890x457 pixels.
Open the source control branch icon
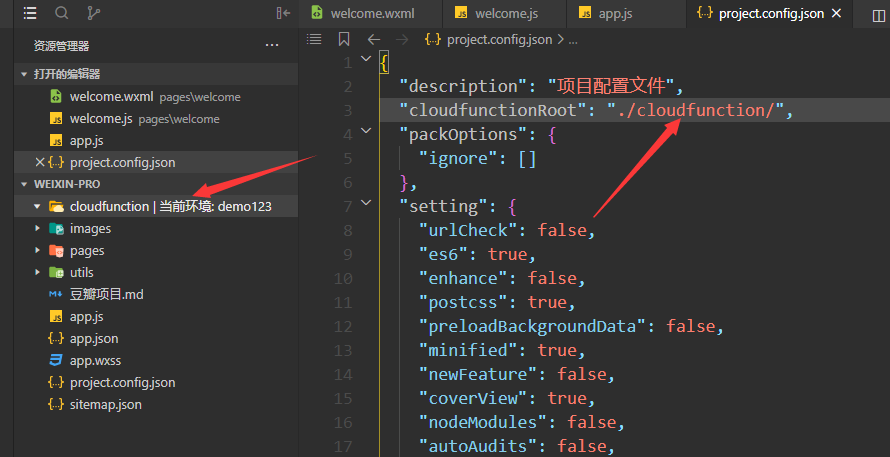[x=94, y=13]
